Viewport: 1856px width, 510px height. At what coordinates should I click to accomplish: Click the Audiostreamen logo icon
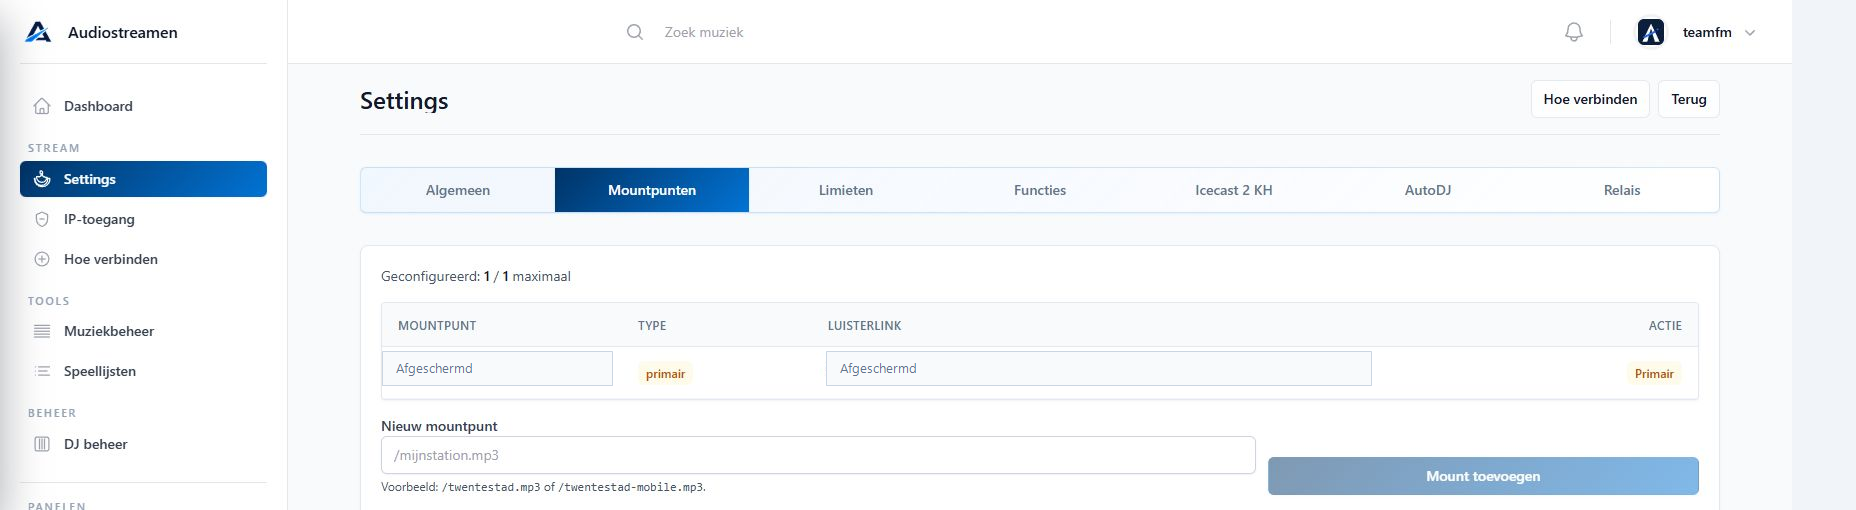pos(38,32)
